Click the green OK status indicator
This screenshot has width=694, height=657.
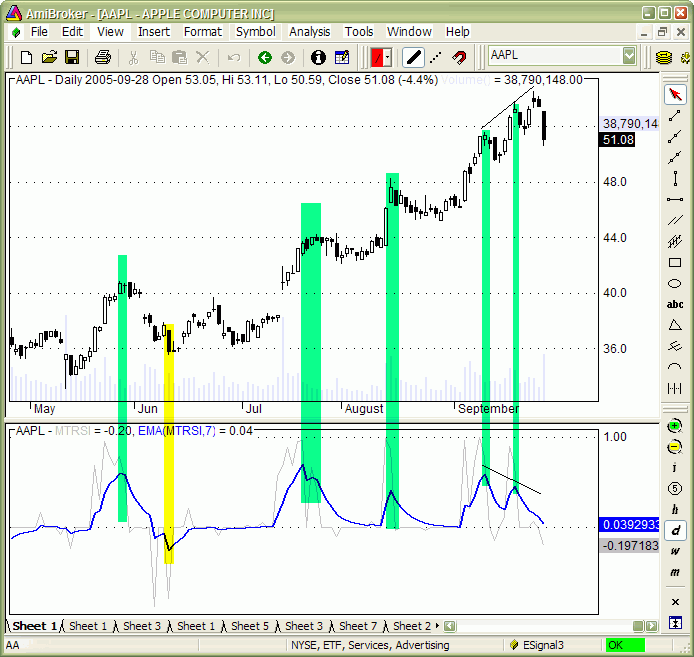coord(625,645)
